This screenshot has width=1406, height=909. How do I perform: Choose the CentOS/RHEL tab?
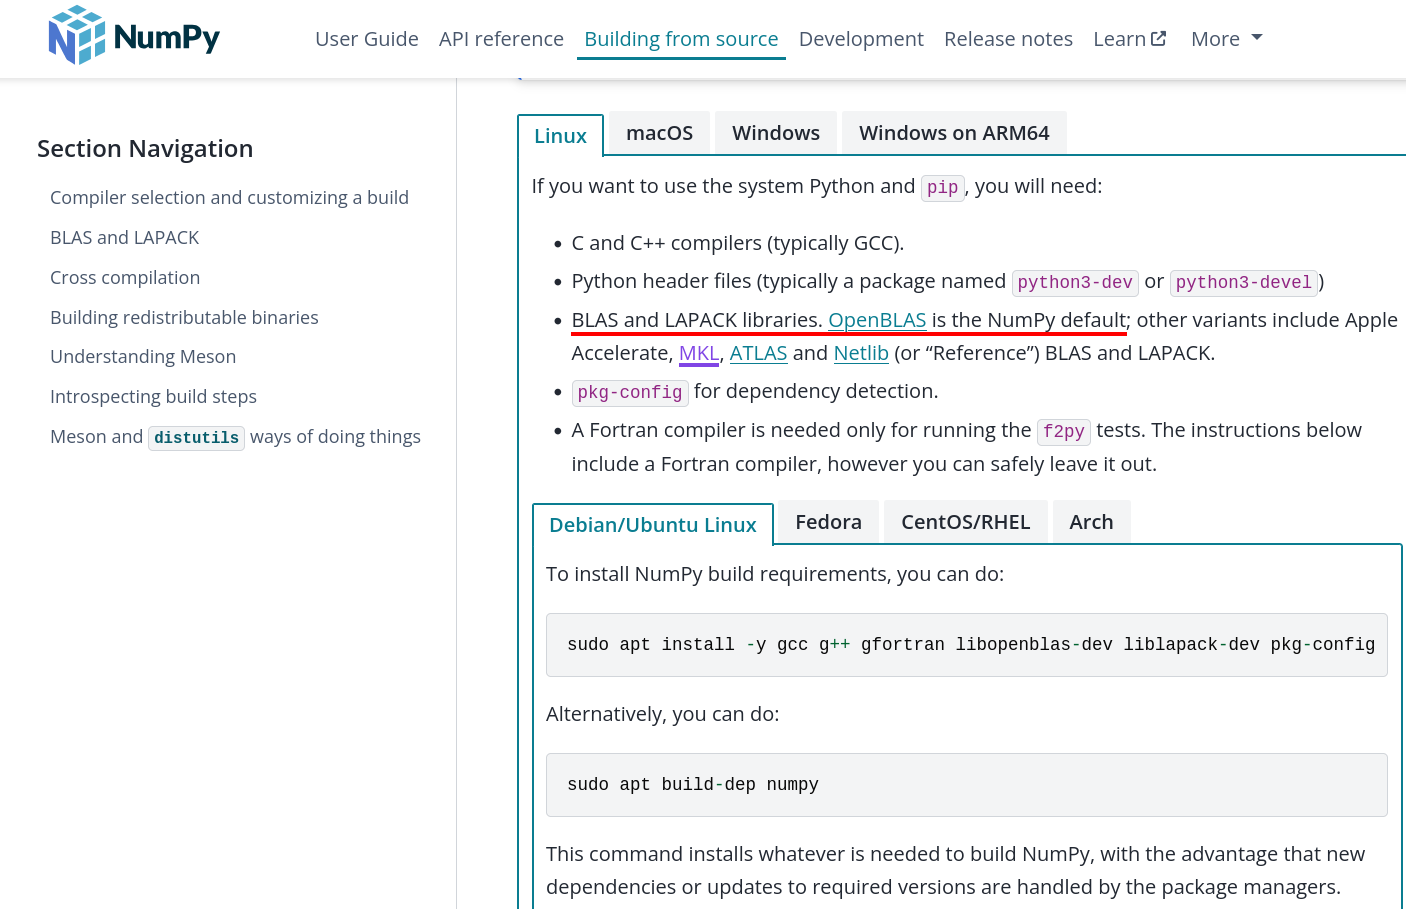(x=965, y=522)
